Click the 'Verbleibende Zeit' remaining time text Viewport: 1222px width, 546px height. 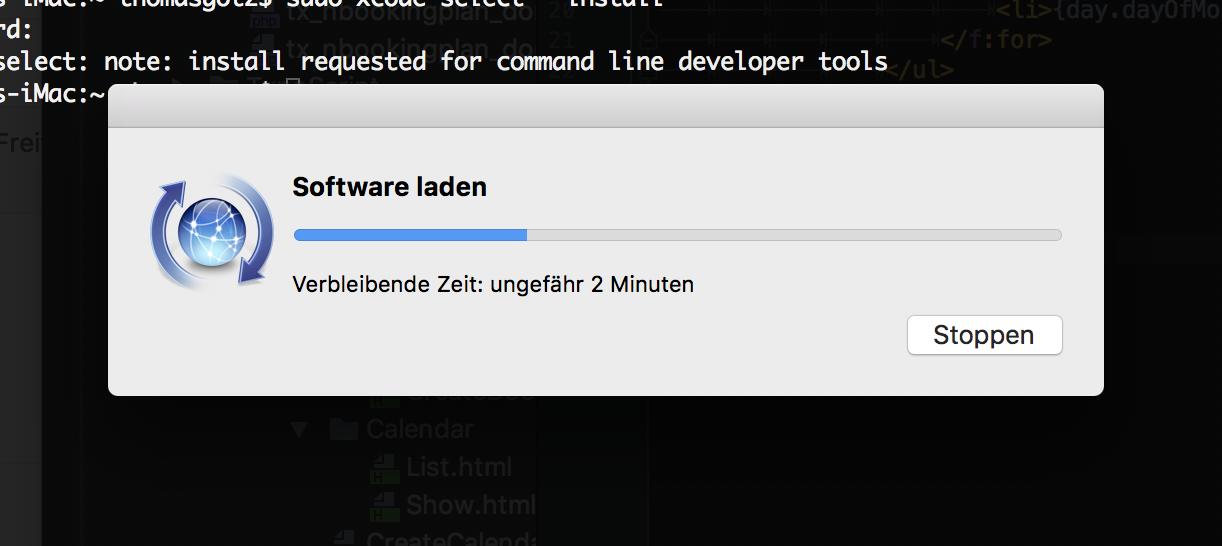tap(493, 284)
